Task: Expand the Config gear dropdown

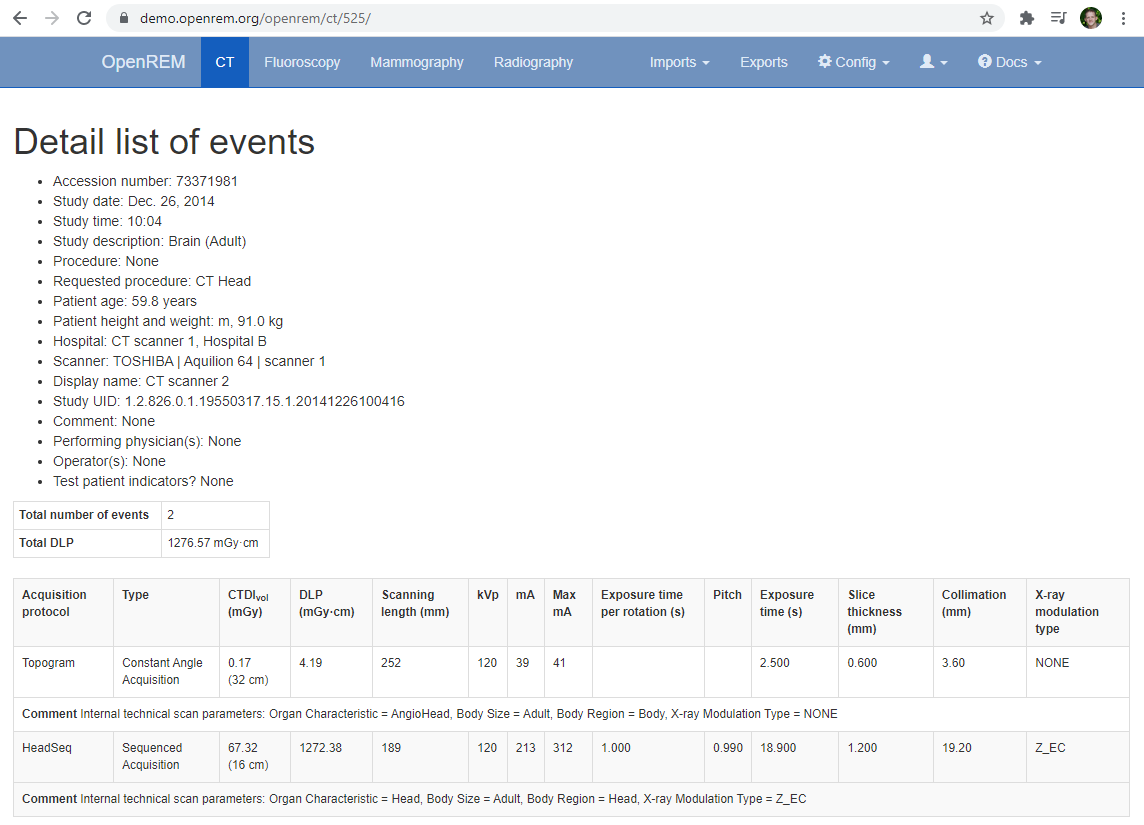Action: pyautogui.click(x=853, y=62)
